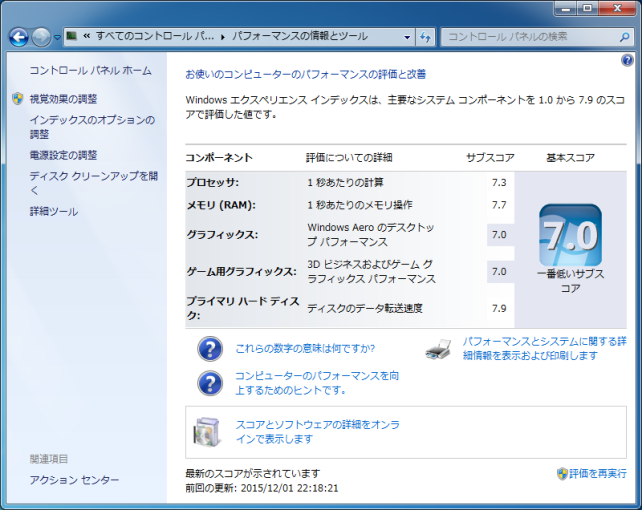Screen dimensions: 642x510
Task: Click the サブスコア column header
Action: pyautogui.click(x=491, y=158)
